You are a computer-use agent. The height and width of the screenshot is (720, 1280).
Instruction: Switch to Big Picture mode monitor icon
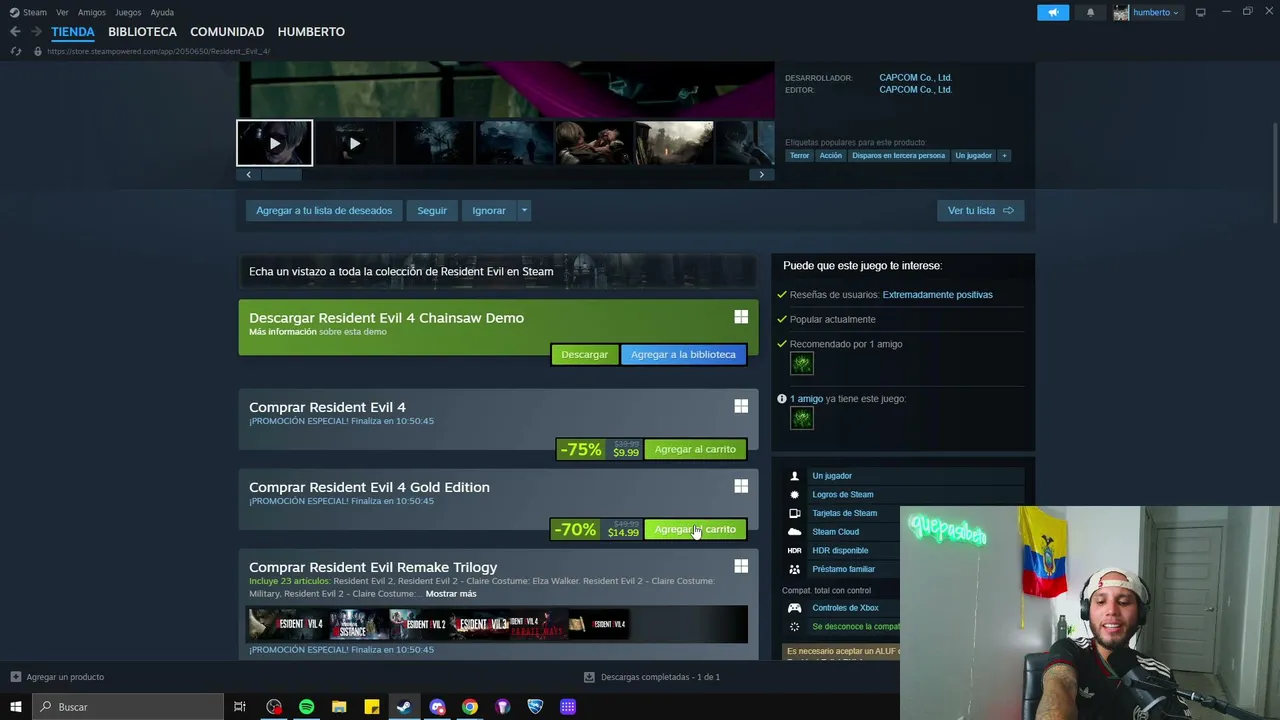click(1200, 12)
